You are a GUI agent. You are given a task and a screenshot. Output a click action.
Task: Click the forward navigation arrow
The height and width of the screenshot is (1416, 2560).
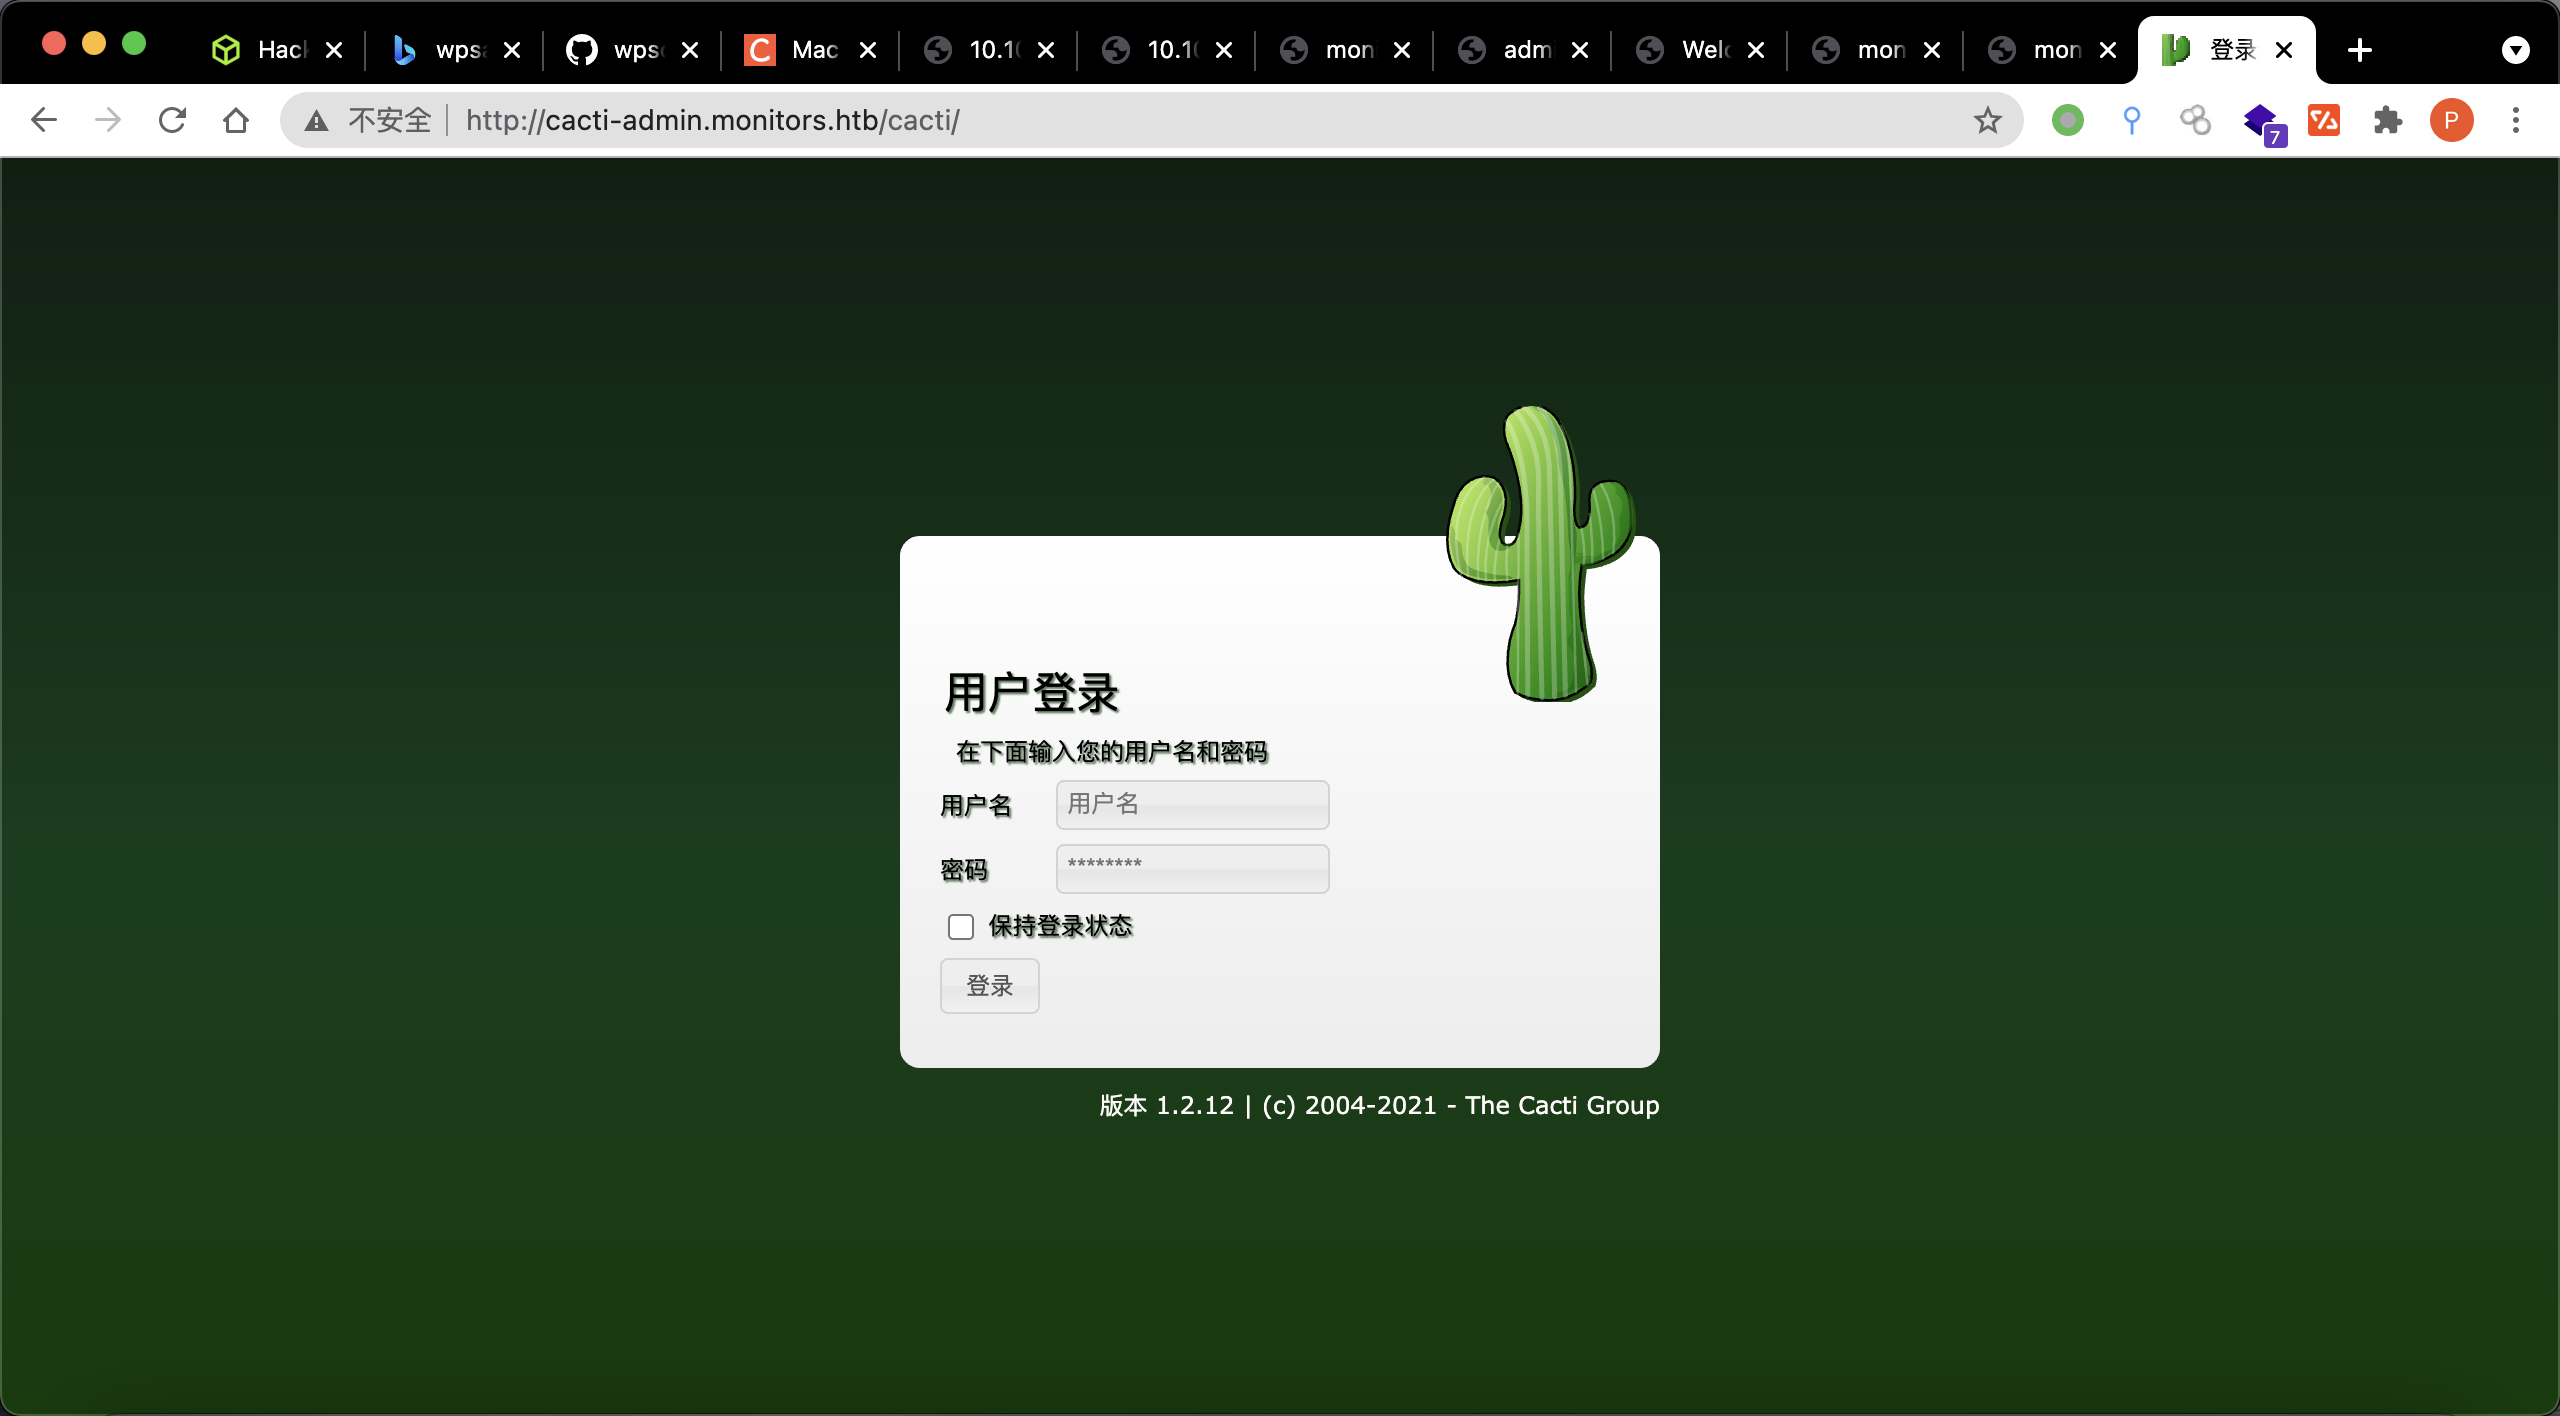[x=108, y=121]
